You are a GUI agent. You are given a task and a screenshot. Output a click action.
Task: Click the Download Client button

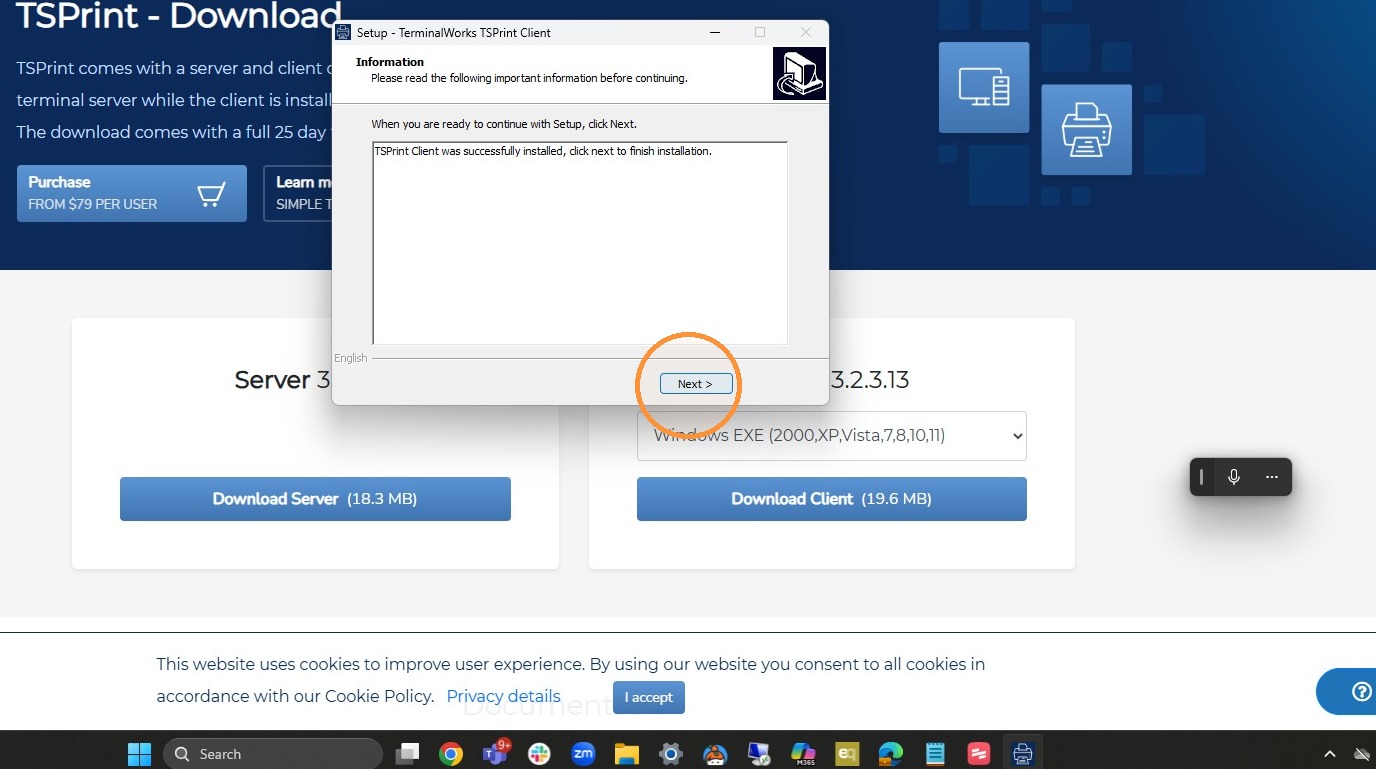[x=831, y=499]
